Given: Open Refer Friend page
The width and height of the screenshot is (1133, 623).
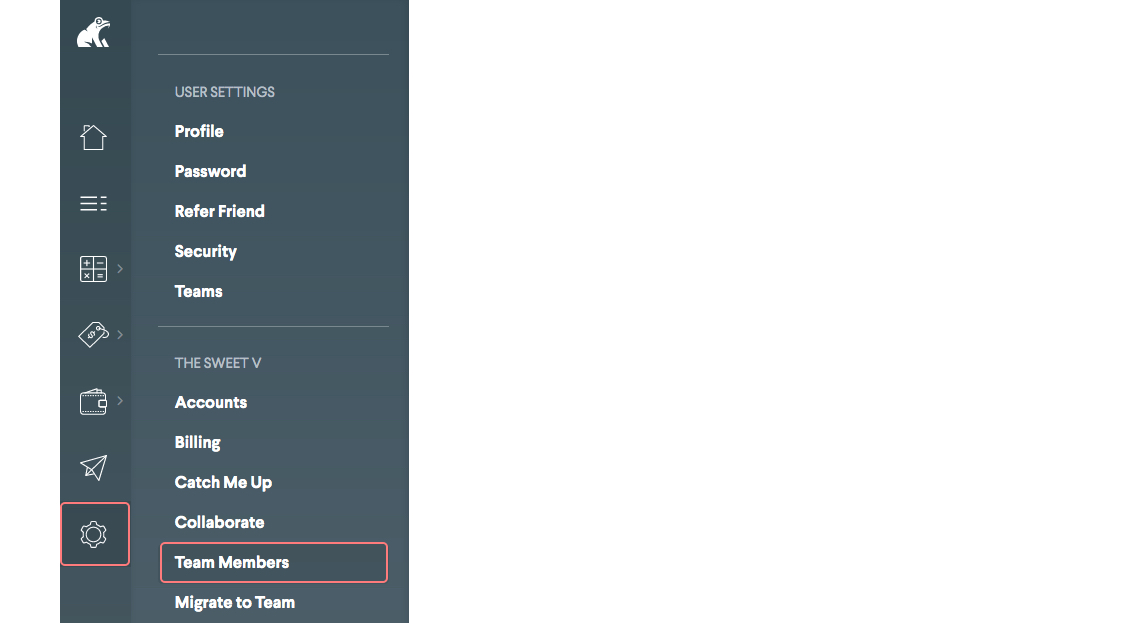Looking at the screenshot, I should coord(219,211).
